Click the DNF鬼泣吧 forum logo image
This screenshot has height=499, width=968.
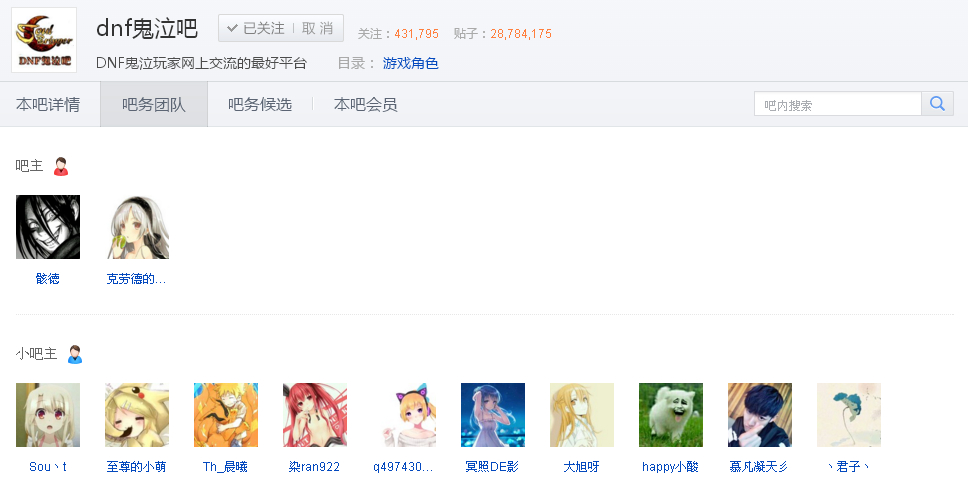(44, 40)
